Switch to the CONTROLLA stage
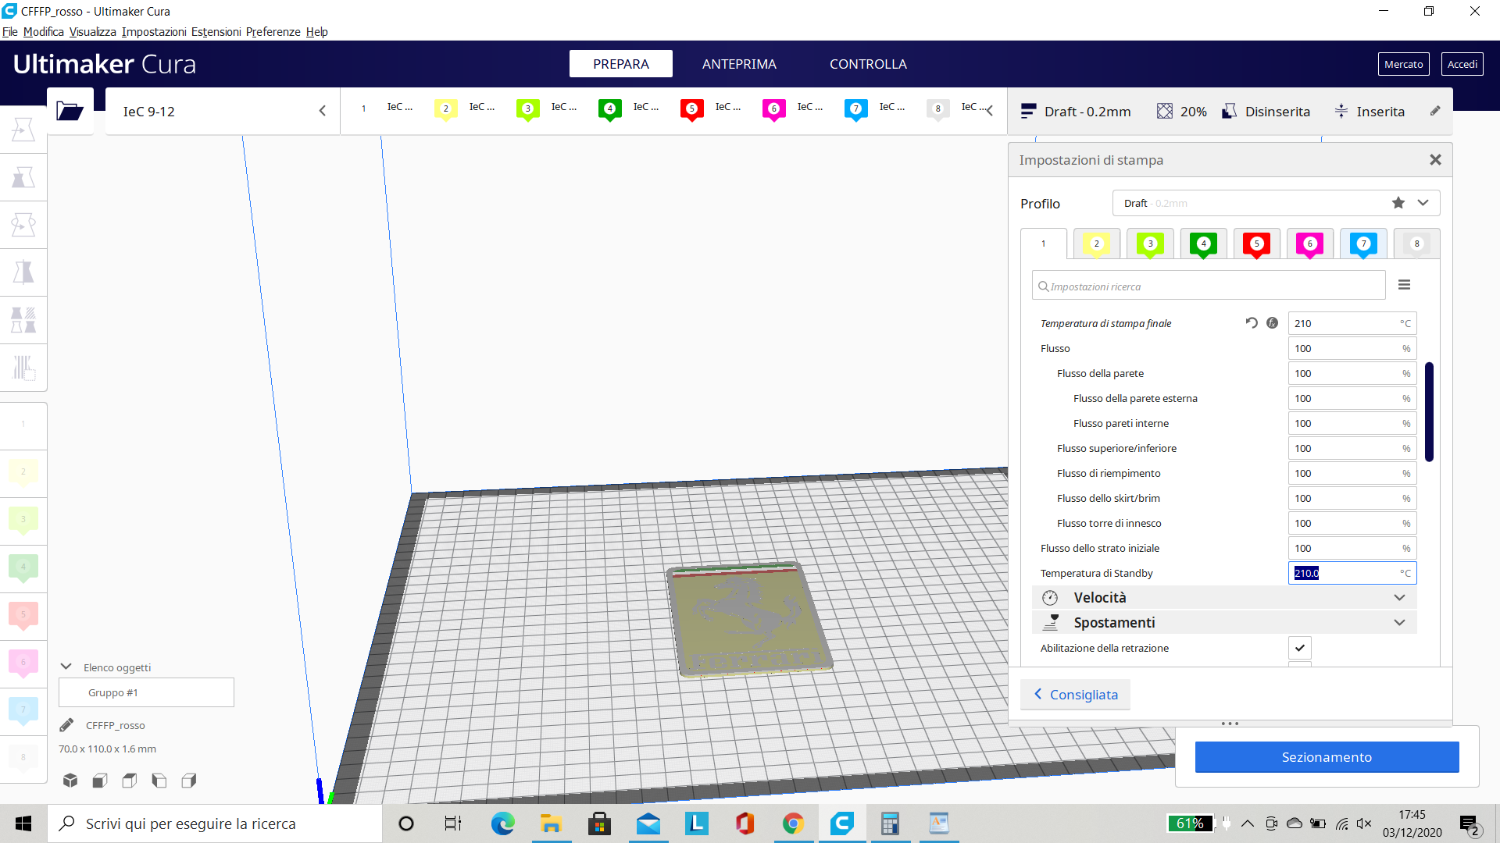The height and width of the screenshot is (843, 1500). [x=868, y=64]
